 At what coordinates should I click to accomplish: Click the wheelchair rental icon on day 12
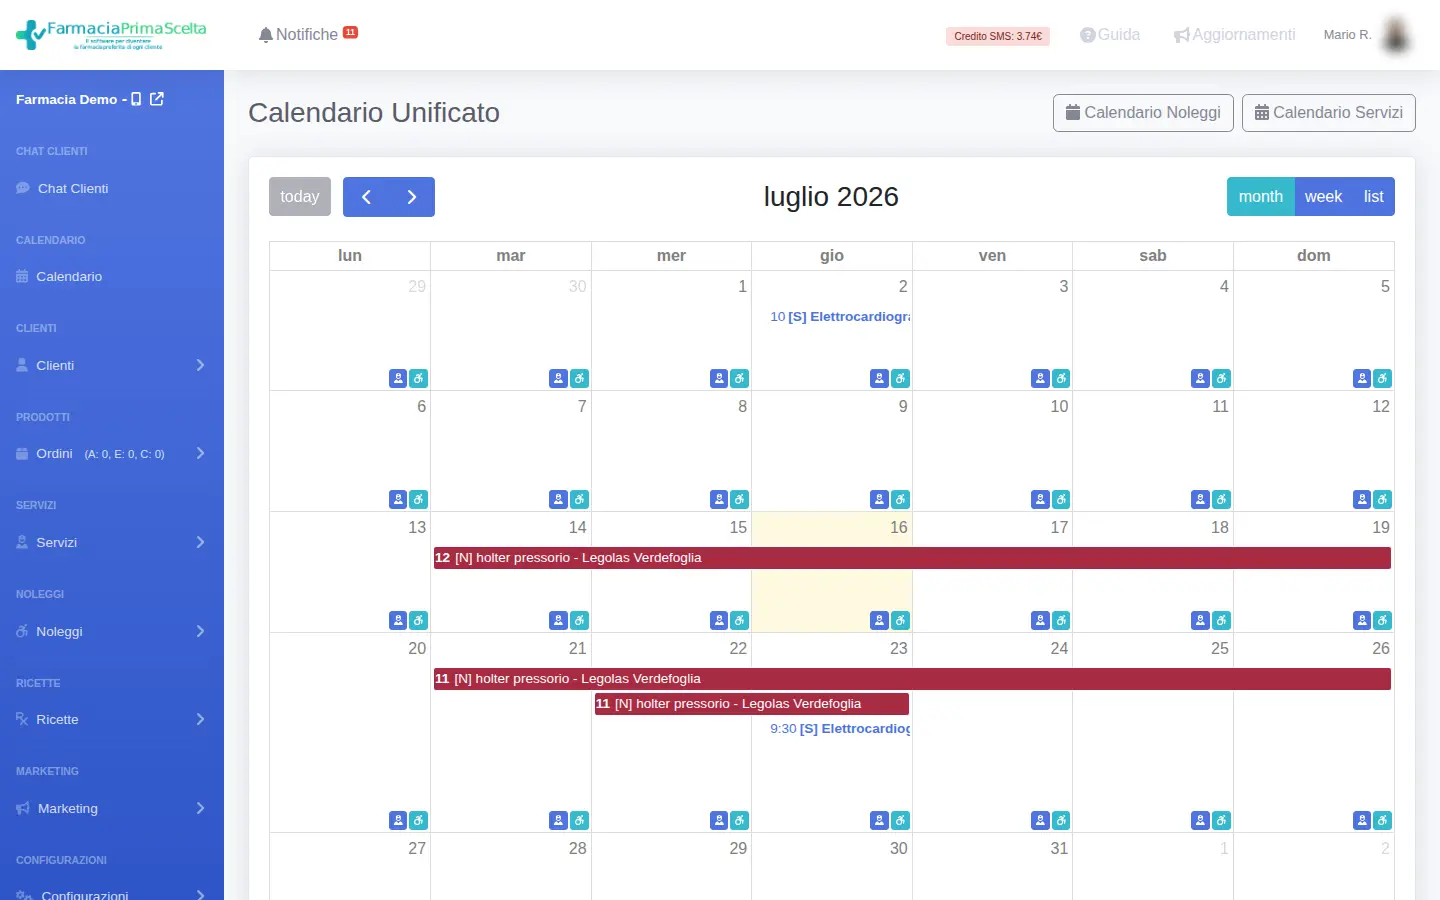1382,499
